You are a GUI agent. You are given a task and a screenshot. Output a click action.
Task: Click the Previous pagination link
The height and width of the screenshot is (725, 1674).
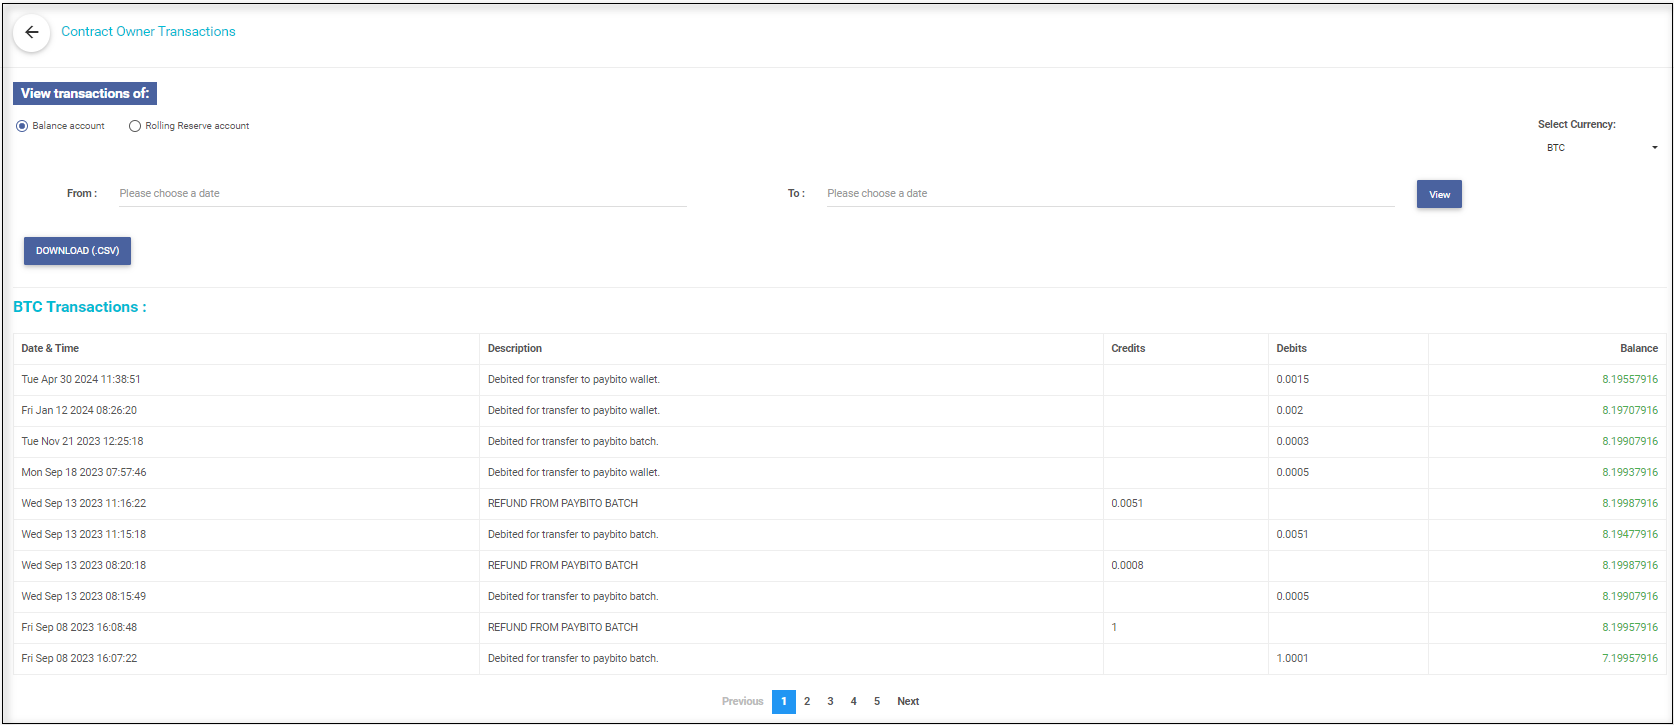742,701
